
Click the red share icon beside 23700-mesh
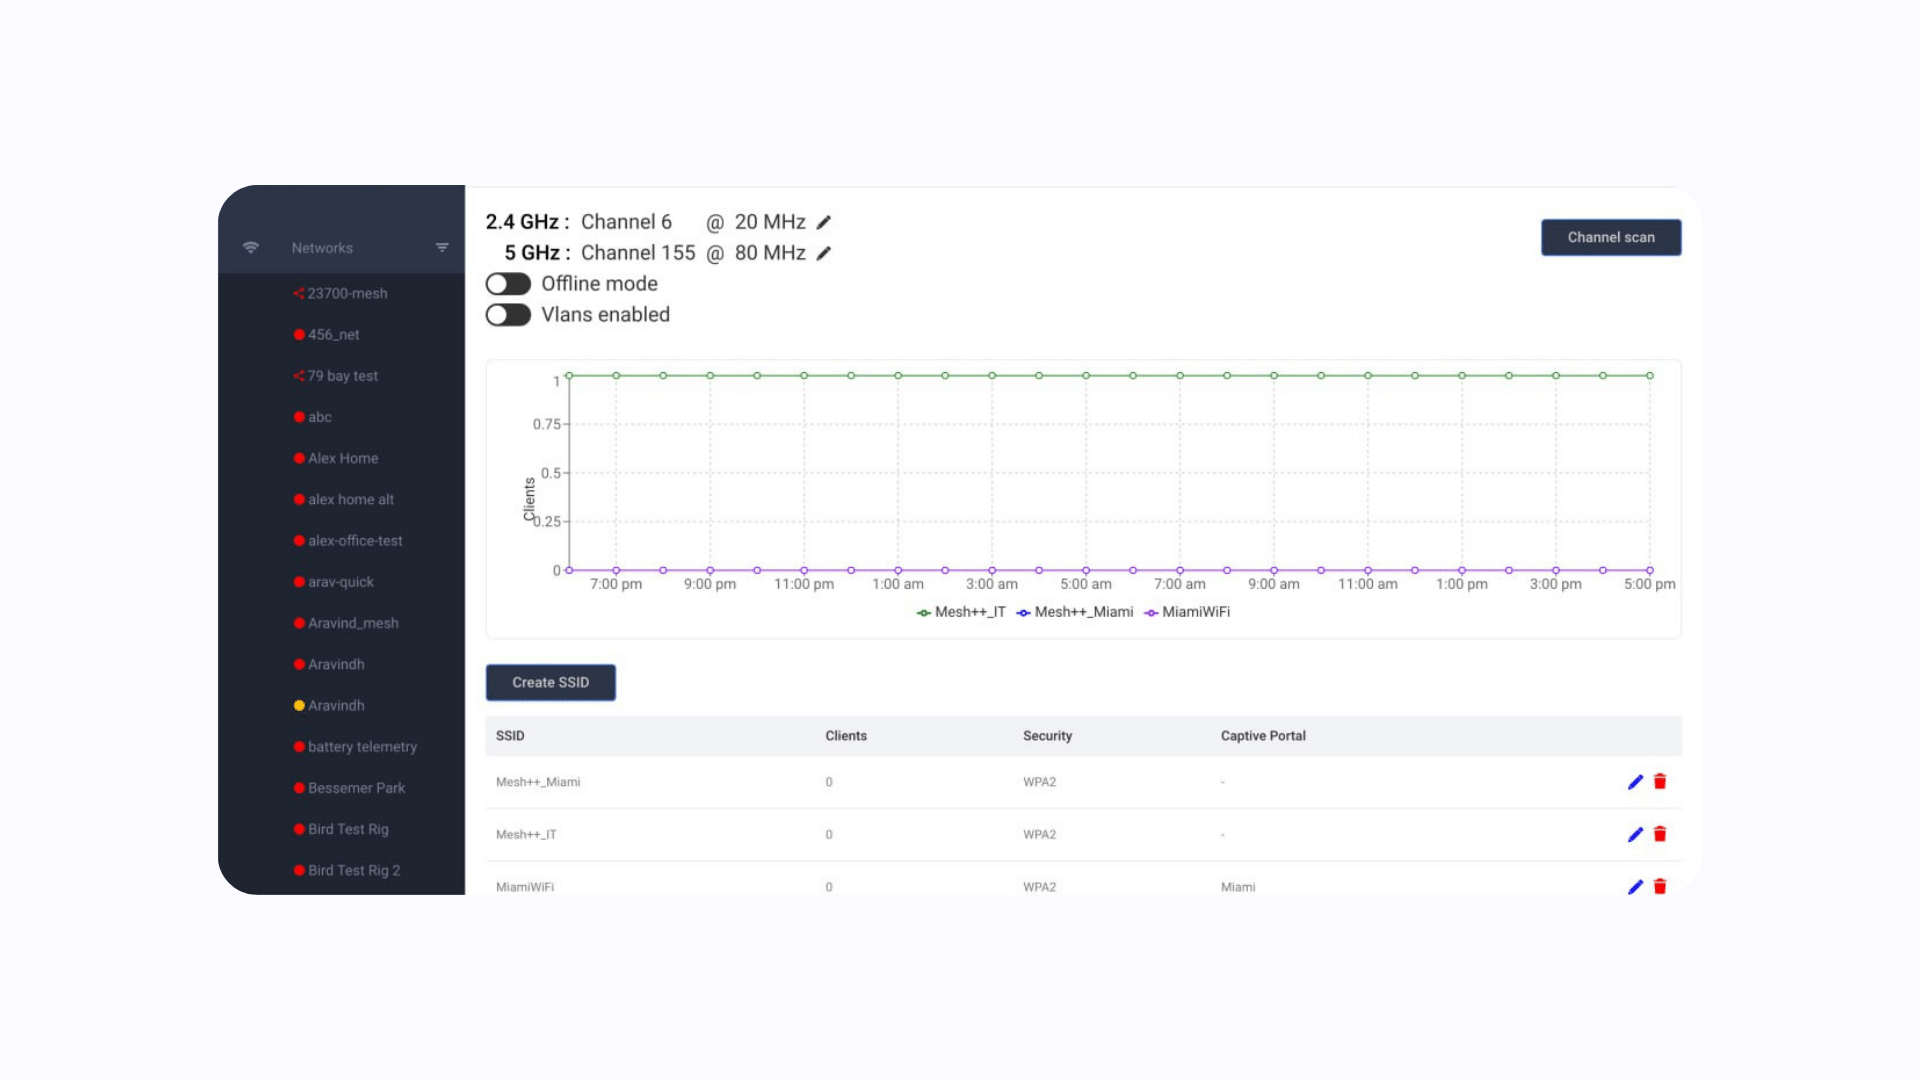pos(298,292)
